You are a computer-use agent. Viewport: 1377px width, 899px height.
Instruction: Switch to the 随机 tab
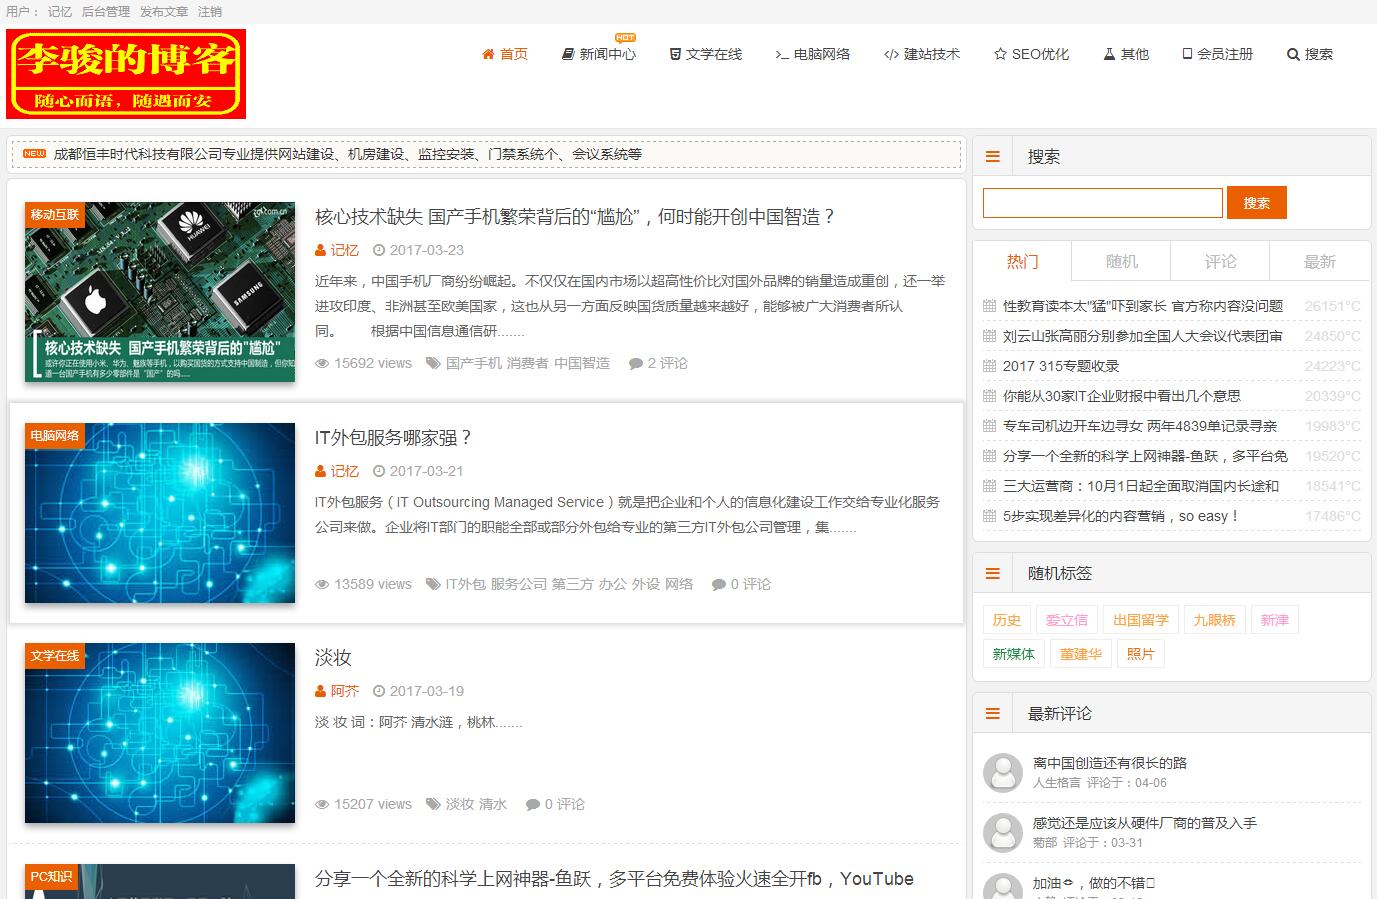point(1121,261)
